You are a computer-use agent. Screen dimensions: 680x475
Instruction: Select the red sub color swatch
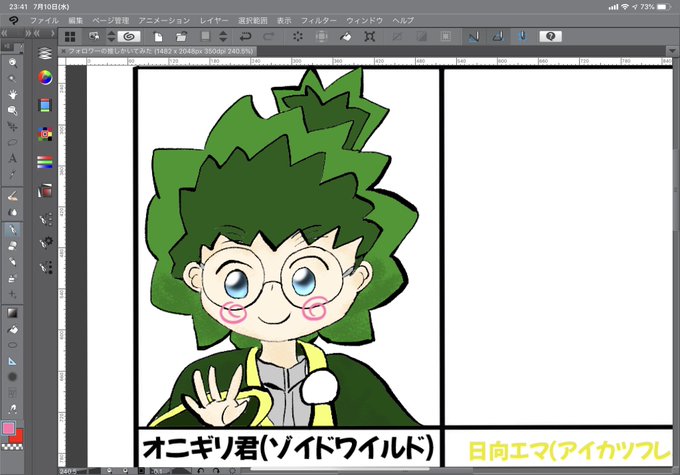17,437
